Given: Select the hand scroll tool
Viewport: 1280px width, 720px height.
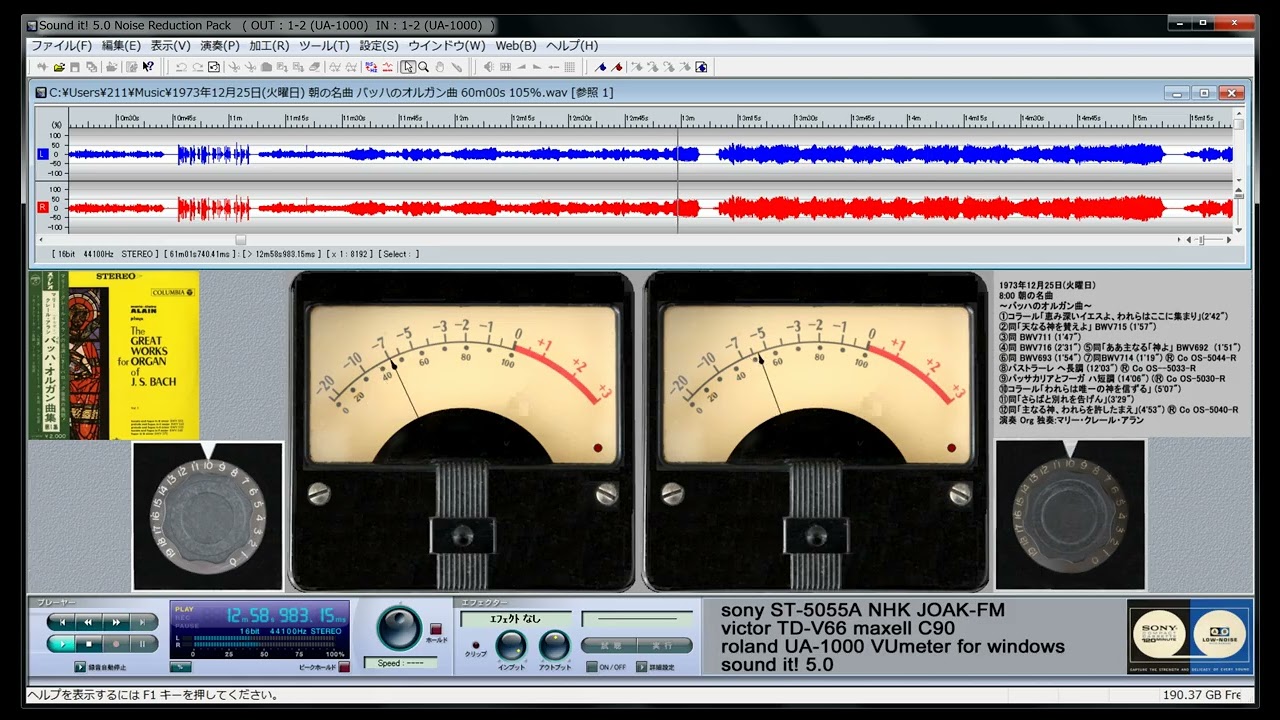Looking at the screenshot, I should (x=440, y=67).
